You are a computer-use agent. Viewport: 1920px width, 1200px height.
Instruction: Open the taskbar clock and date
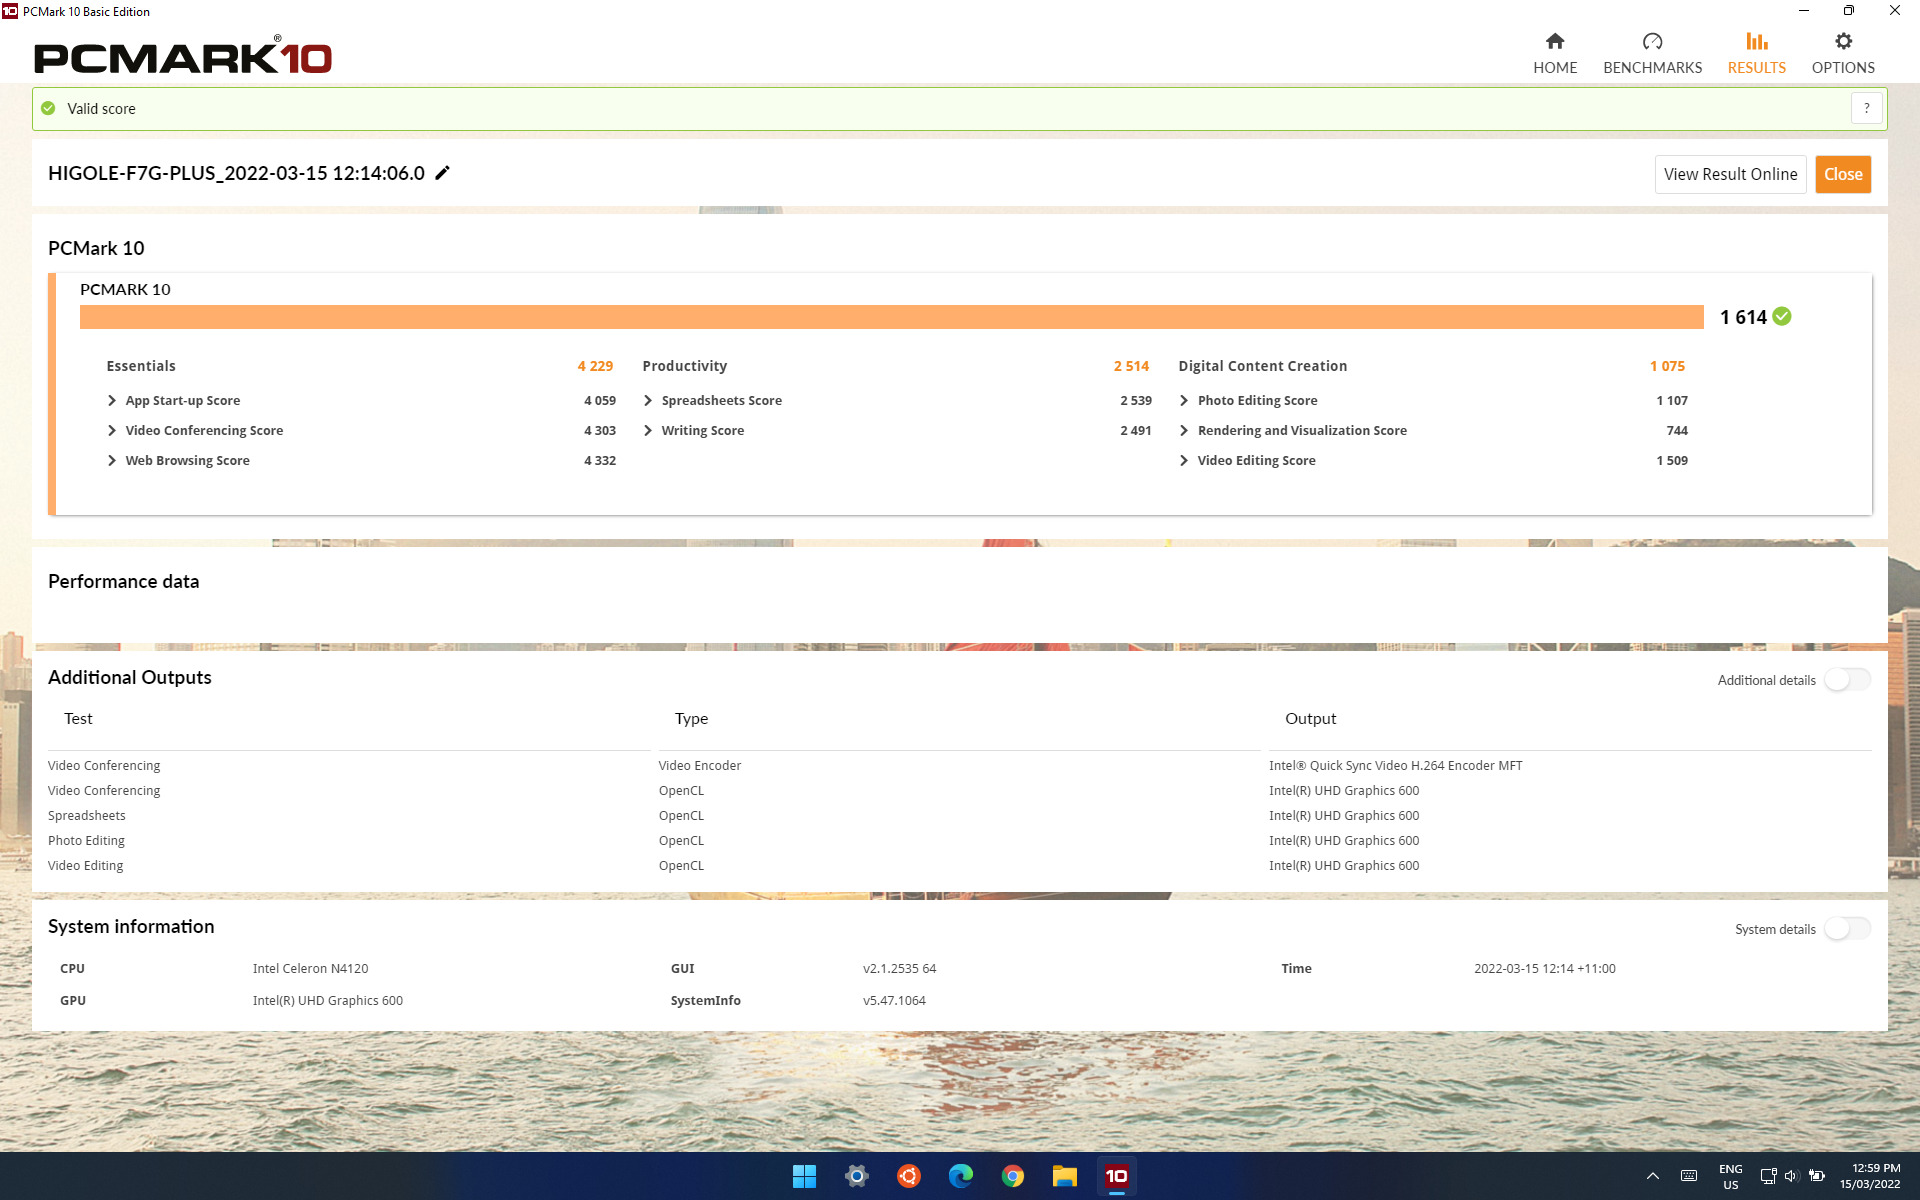1870,1176
